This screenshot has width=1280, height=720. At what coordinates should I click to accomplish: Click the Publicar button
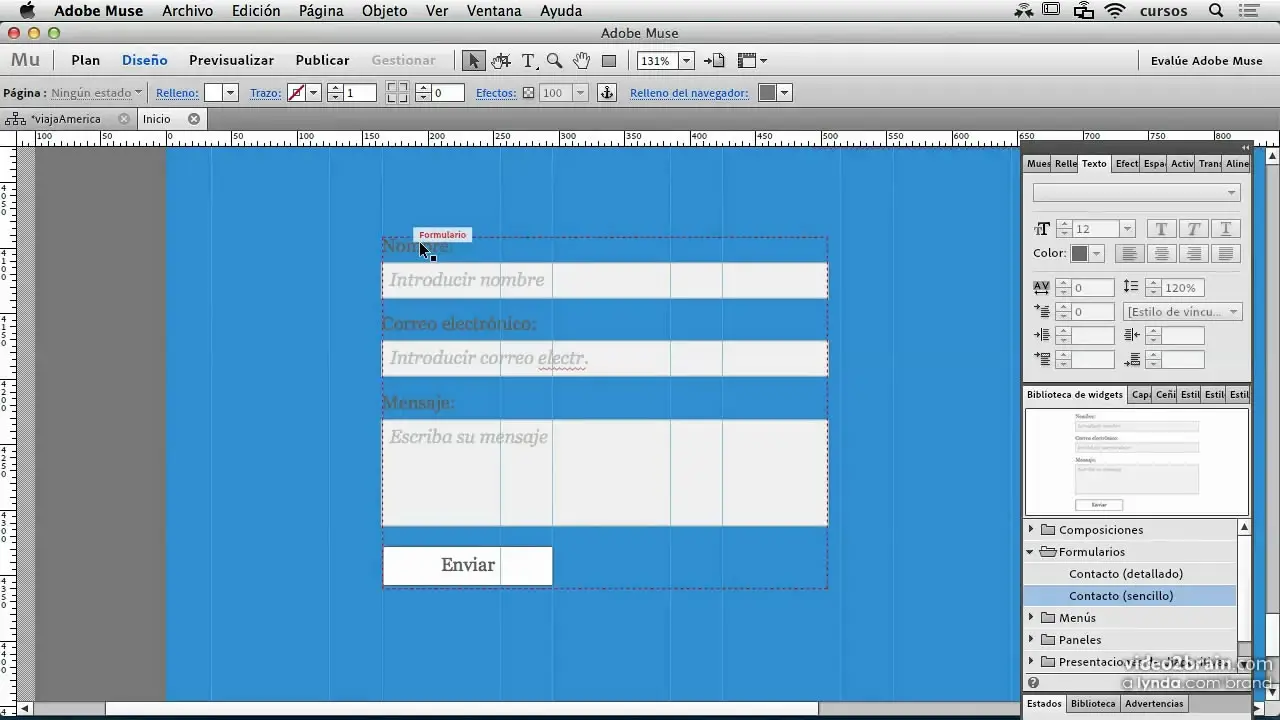322,60
